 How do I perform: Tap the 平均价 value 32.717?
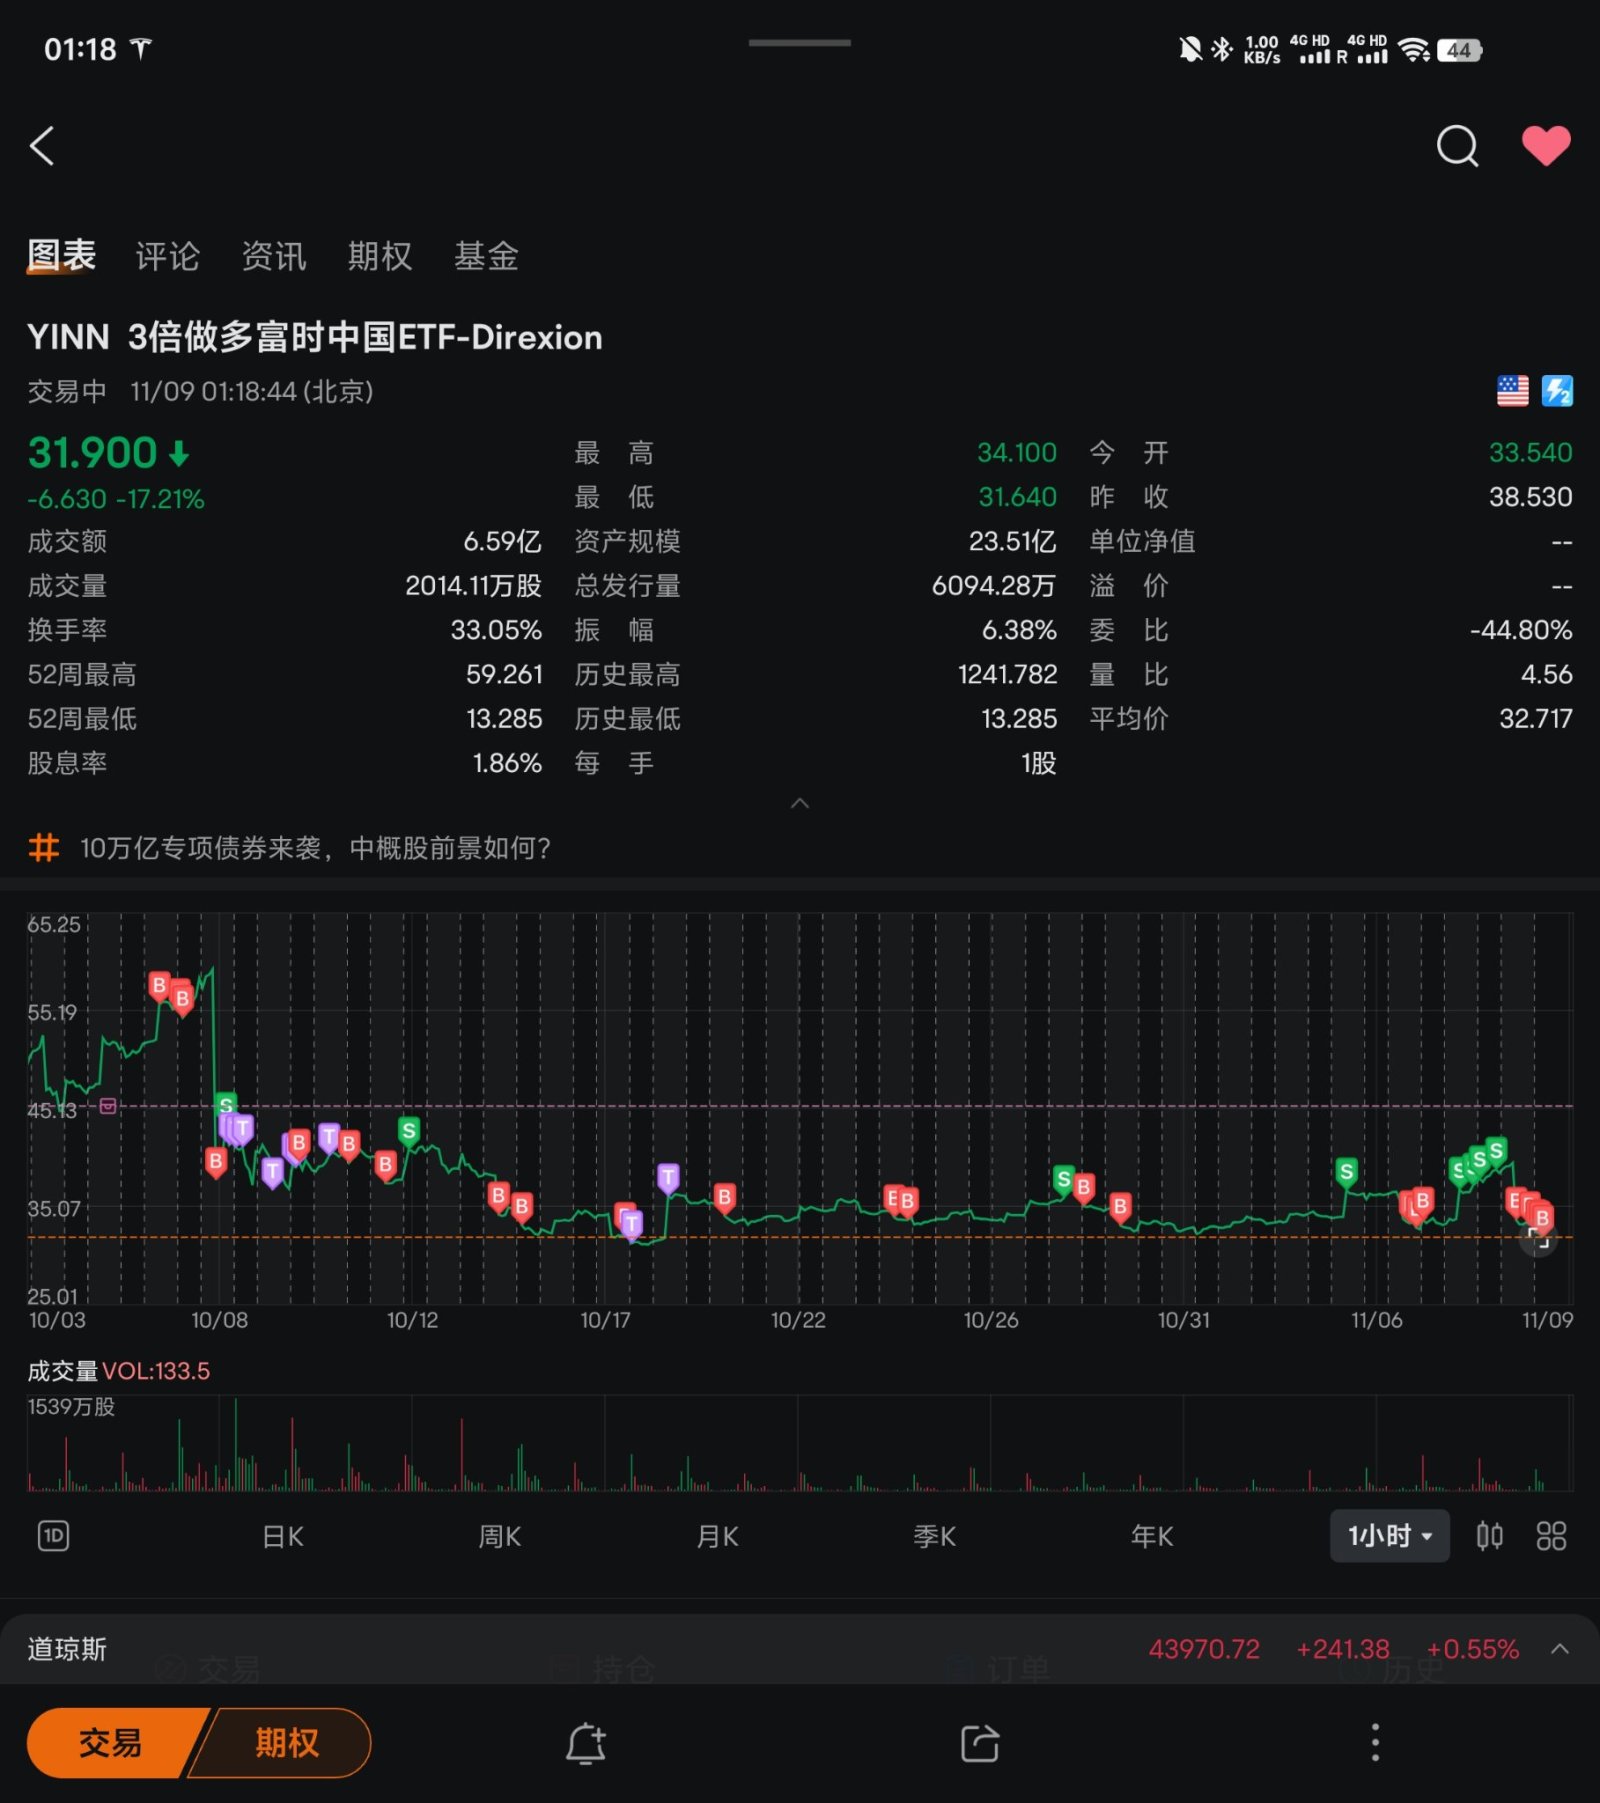pyautogui.click(x=1535, y=719)
